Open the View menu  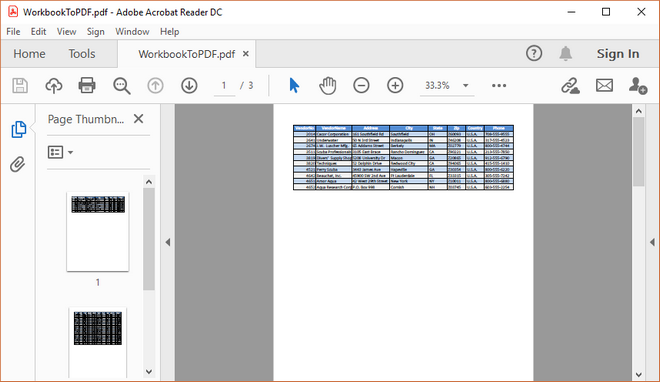67,32
